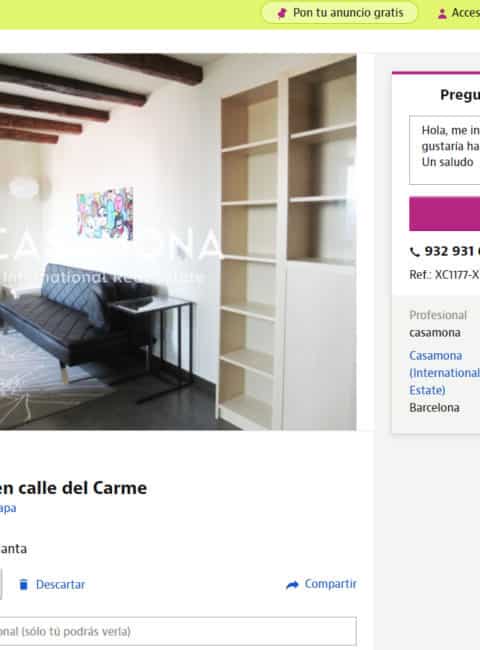Click the magenta contact submit button

pyautogui.click(x=444, y=213)
